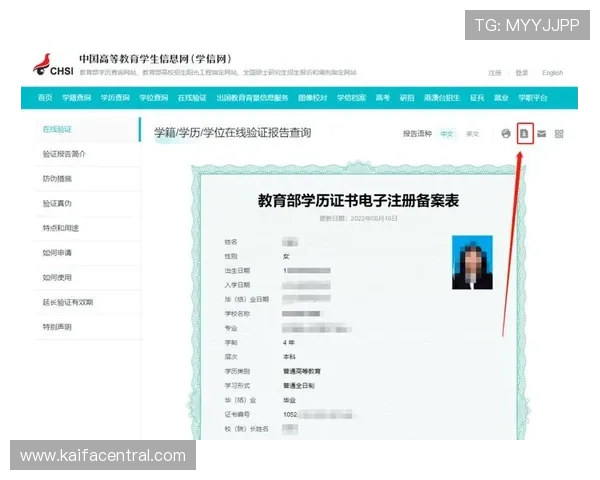Click the heading 学籍/学历/学位在线验证报告查询
Viewport: 600px width, 480px height.
point(232,133)
